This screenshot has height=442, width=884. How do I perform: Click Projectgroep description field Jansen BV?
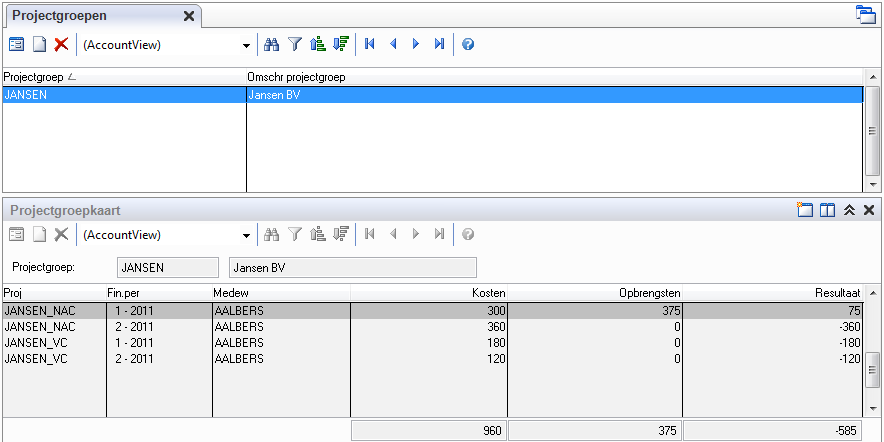point(353,268)
